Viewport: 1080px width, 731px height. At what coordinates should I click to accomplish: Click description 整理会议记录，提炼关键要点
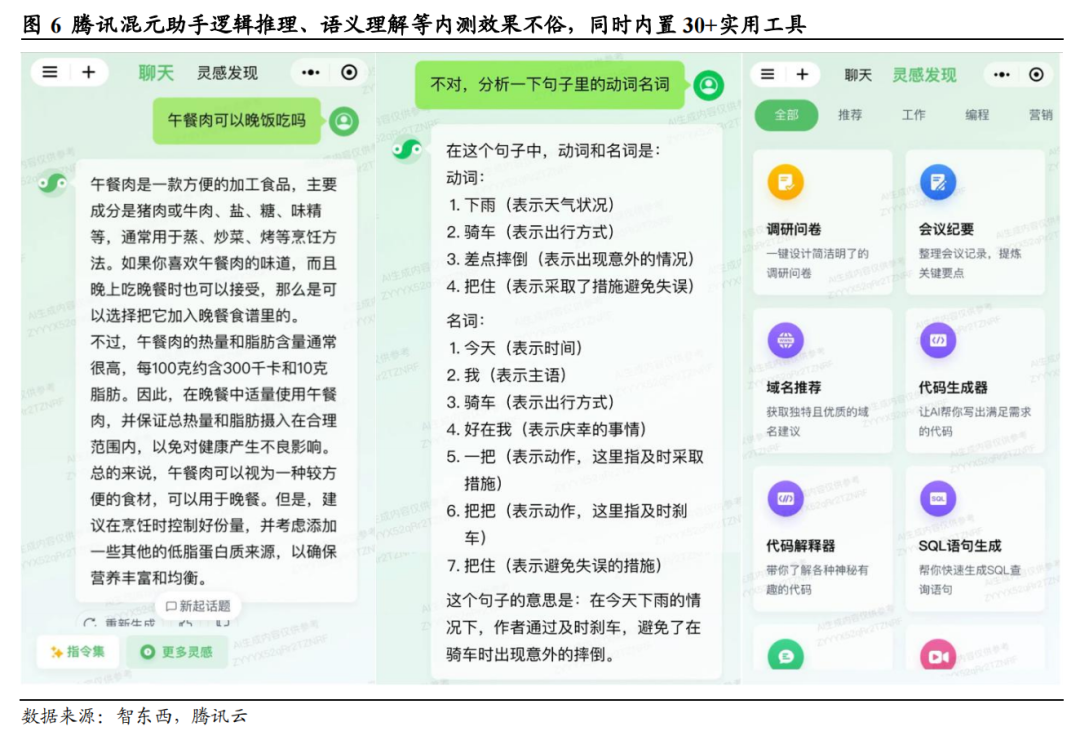970,263
